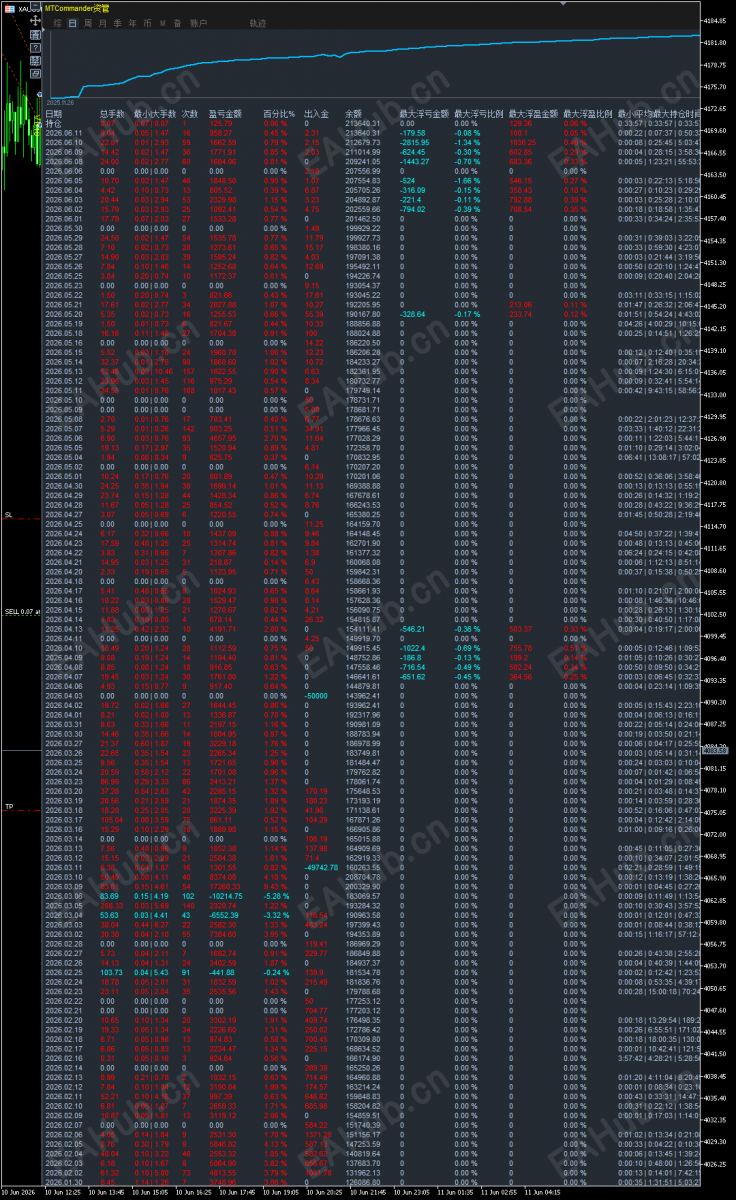Open the calculator icon in side toolbar

[35, 34]
